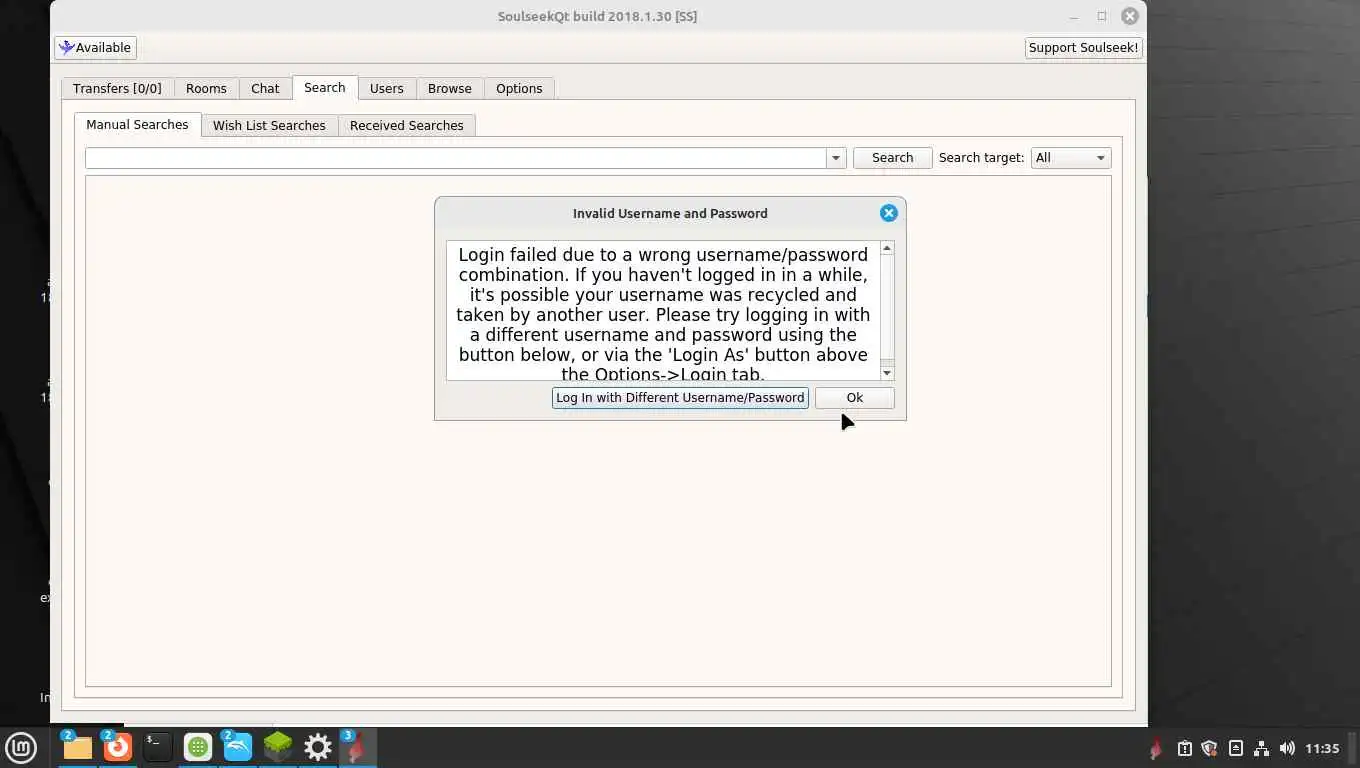Click the Available status button

[95, 47]
